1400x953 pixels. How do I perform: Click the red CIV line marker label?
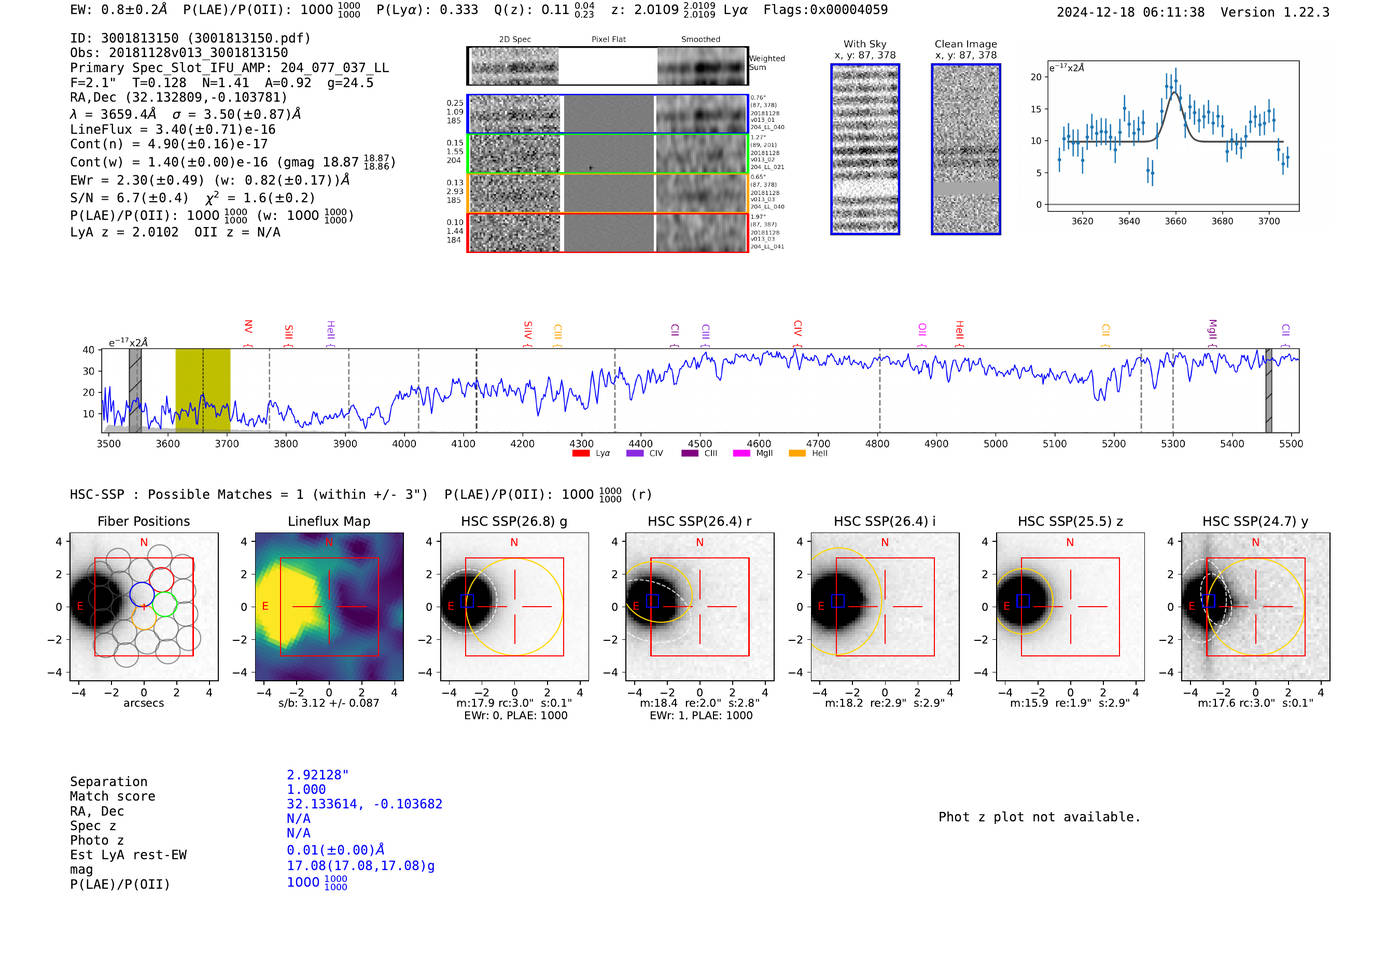797,329
